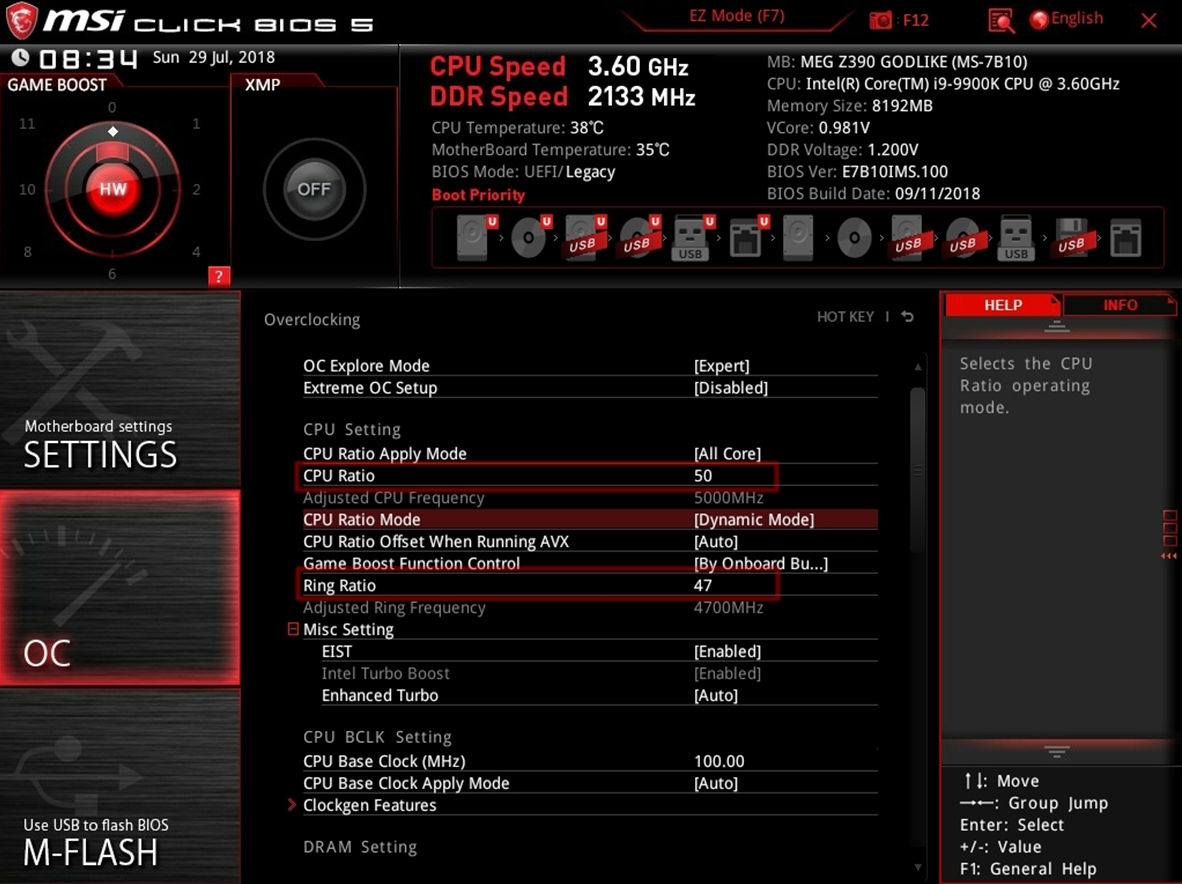1182x884 pixels.
Task: Select the UEFI optical disc boot device
Action: [531, 237]
